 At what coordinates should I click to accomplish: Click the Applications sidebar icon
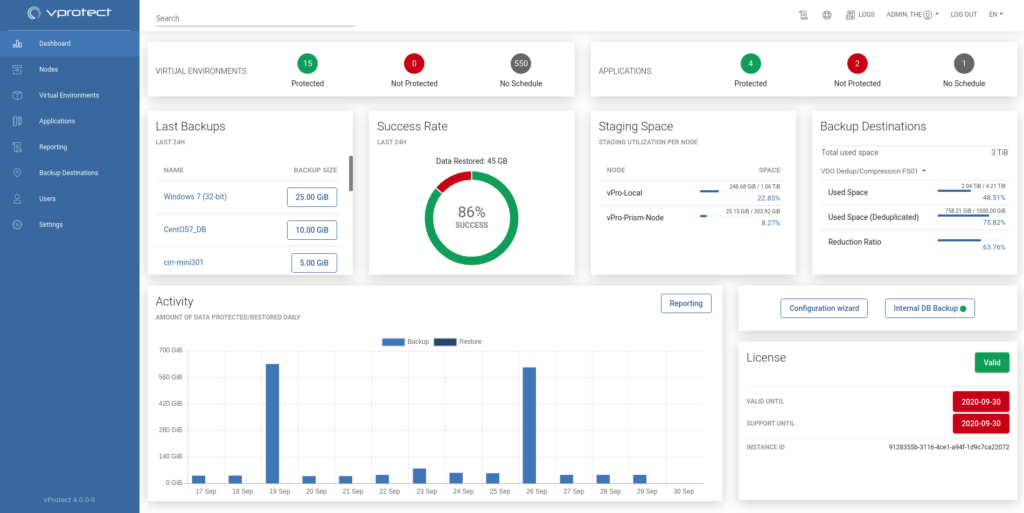pyautogui.click(x=17, y=121)
